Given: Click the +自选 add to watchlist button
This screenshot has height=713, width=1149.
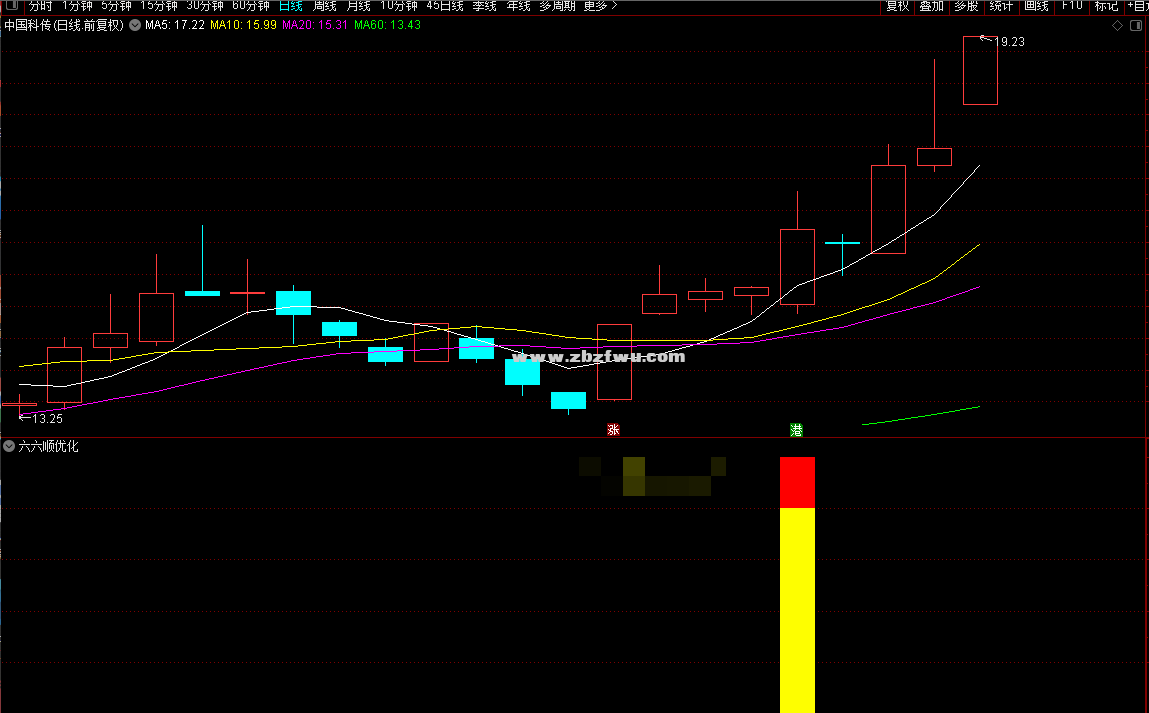Looking at the screenshot, I should coord(1137,6).
